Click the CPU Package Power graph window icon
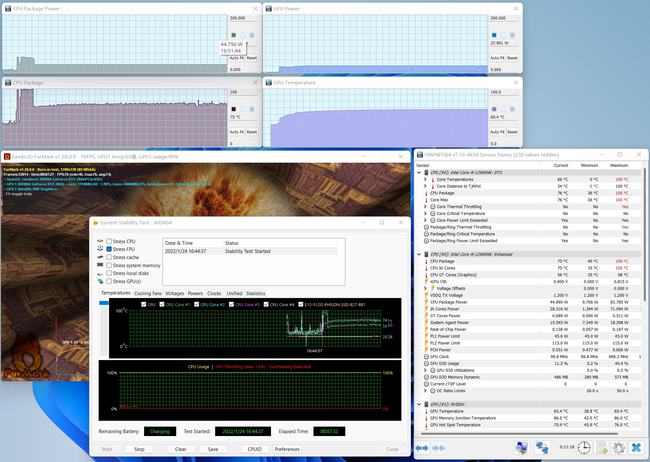 click(8, 8)
